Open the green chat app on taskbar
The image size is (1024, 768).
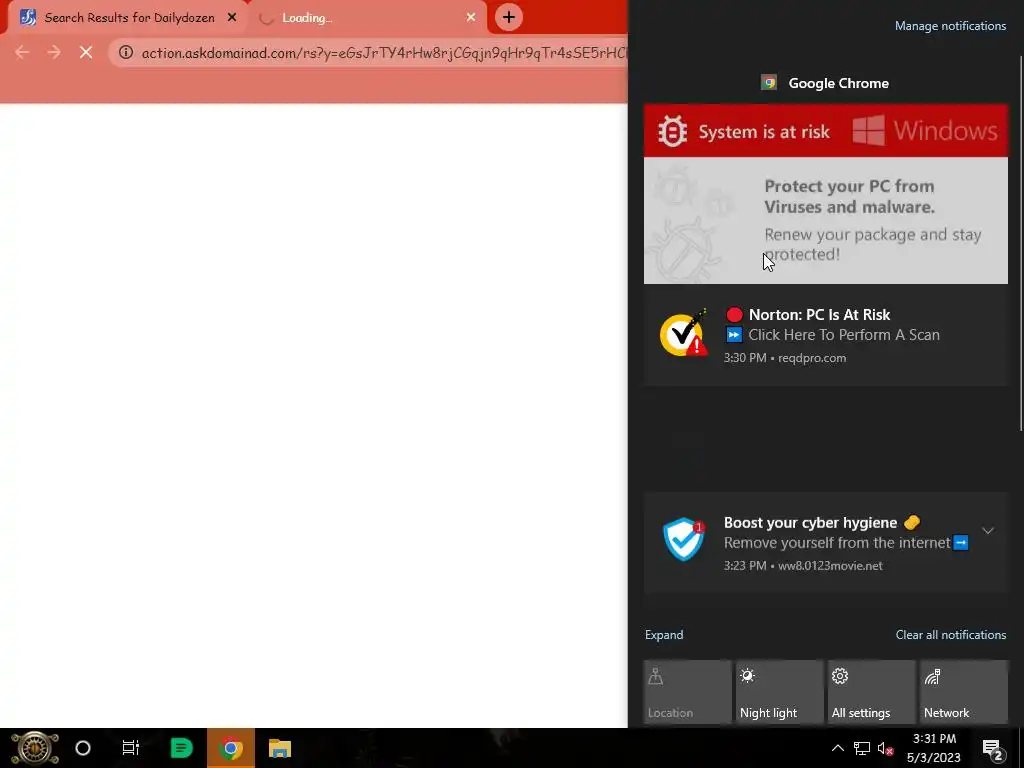pyautogui.click(x=181, y=748)
